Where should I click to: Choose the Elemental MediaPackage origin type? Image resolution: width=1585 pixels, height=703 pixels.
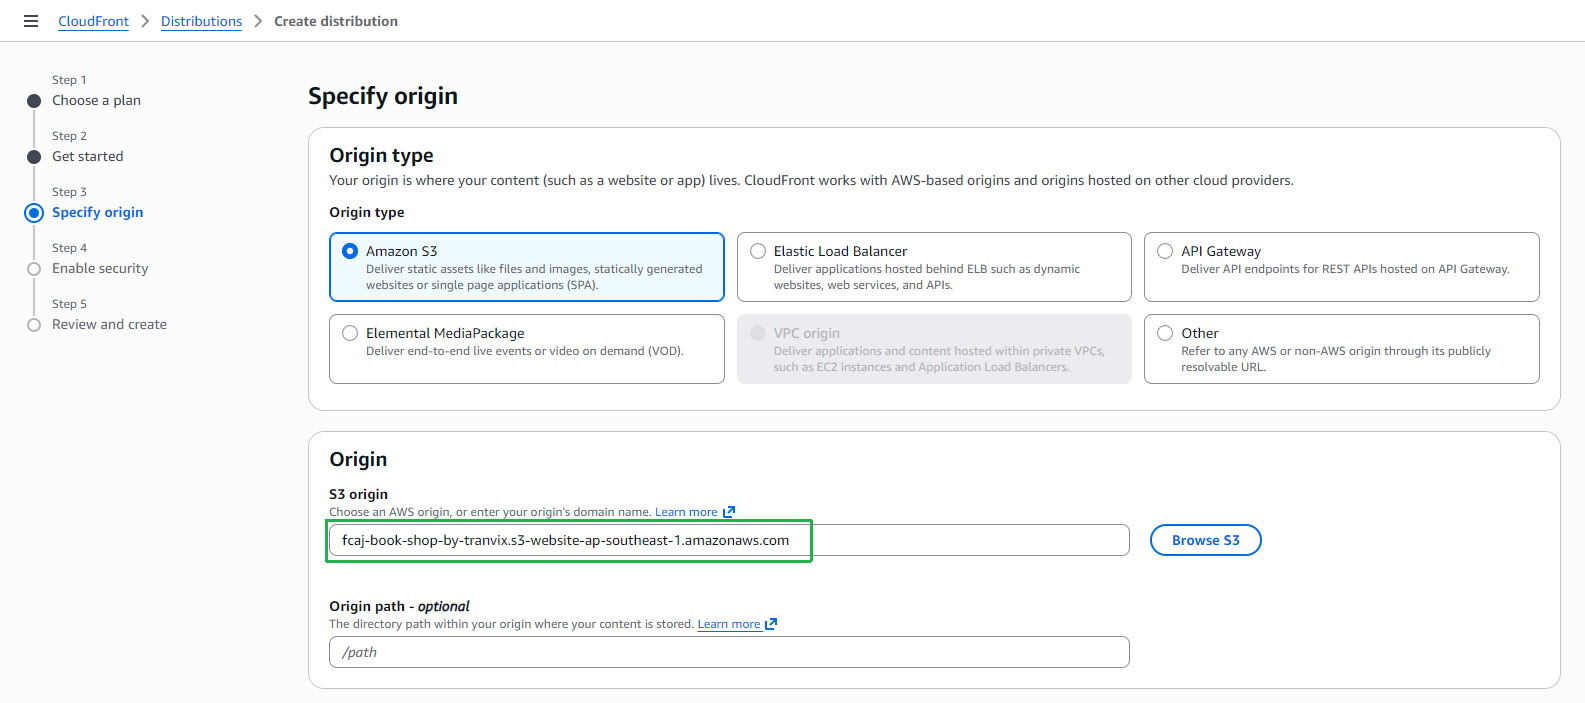[x=527, y=349]
